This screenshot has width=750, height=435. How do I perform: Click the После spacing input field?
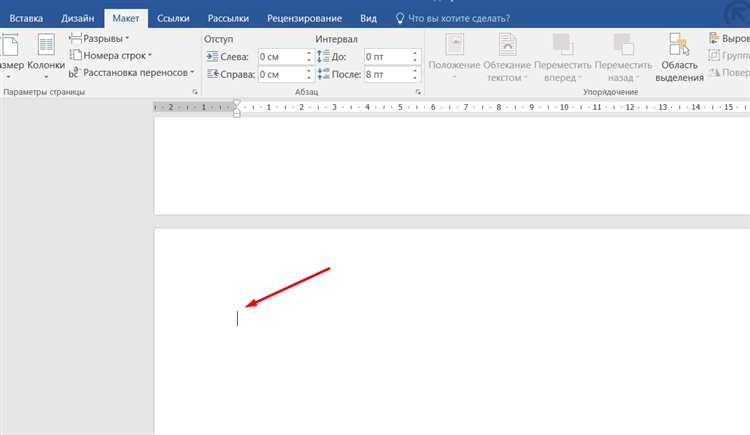[387, 75]
